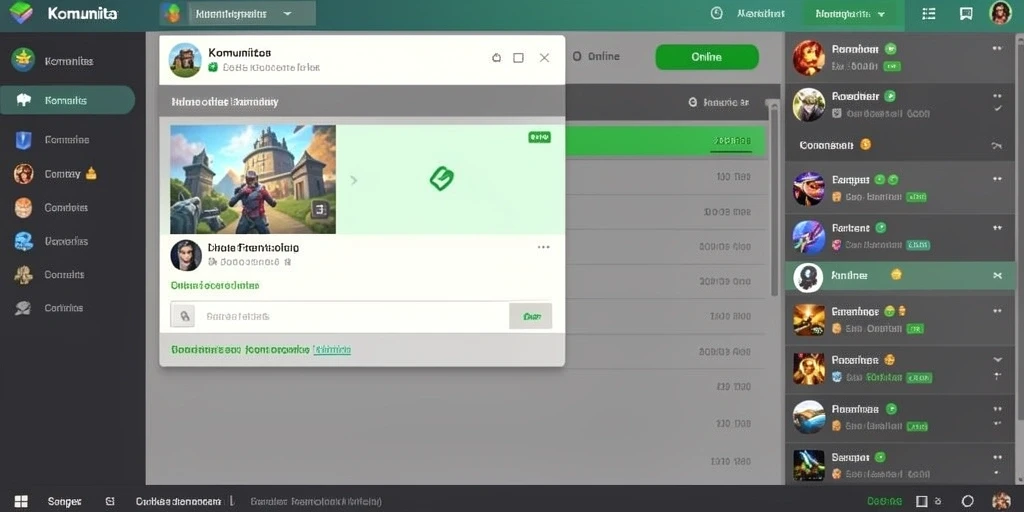The width and height of the screenshot is (1024, 512).
Task: Open the poster's avatar below the thumbnail
Action: [185, 255]
